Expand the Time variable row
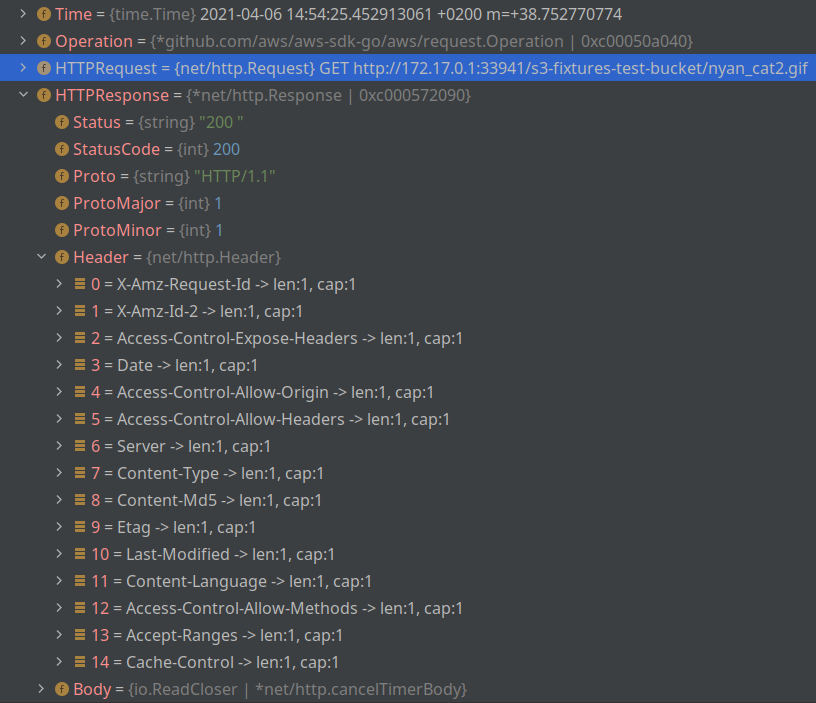The height and width of the screenshot is (703, 816). click(x=23, y=14)
